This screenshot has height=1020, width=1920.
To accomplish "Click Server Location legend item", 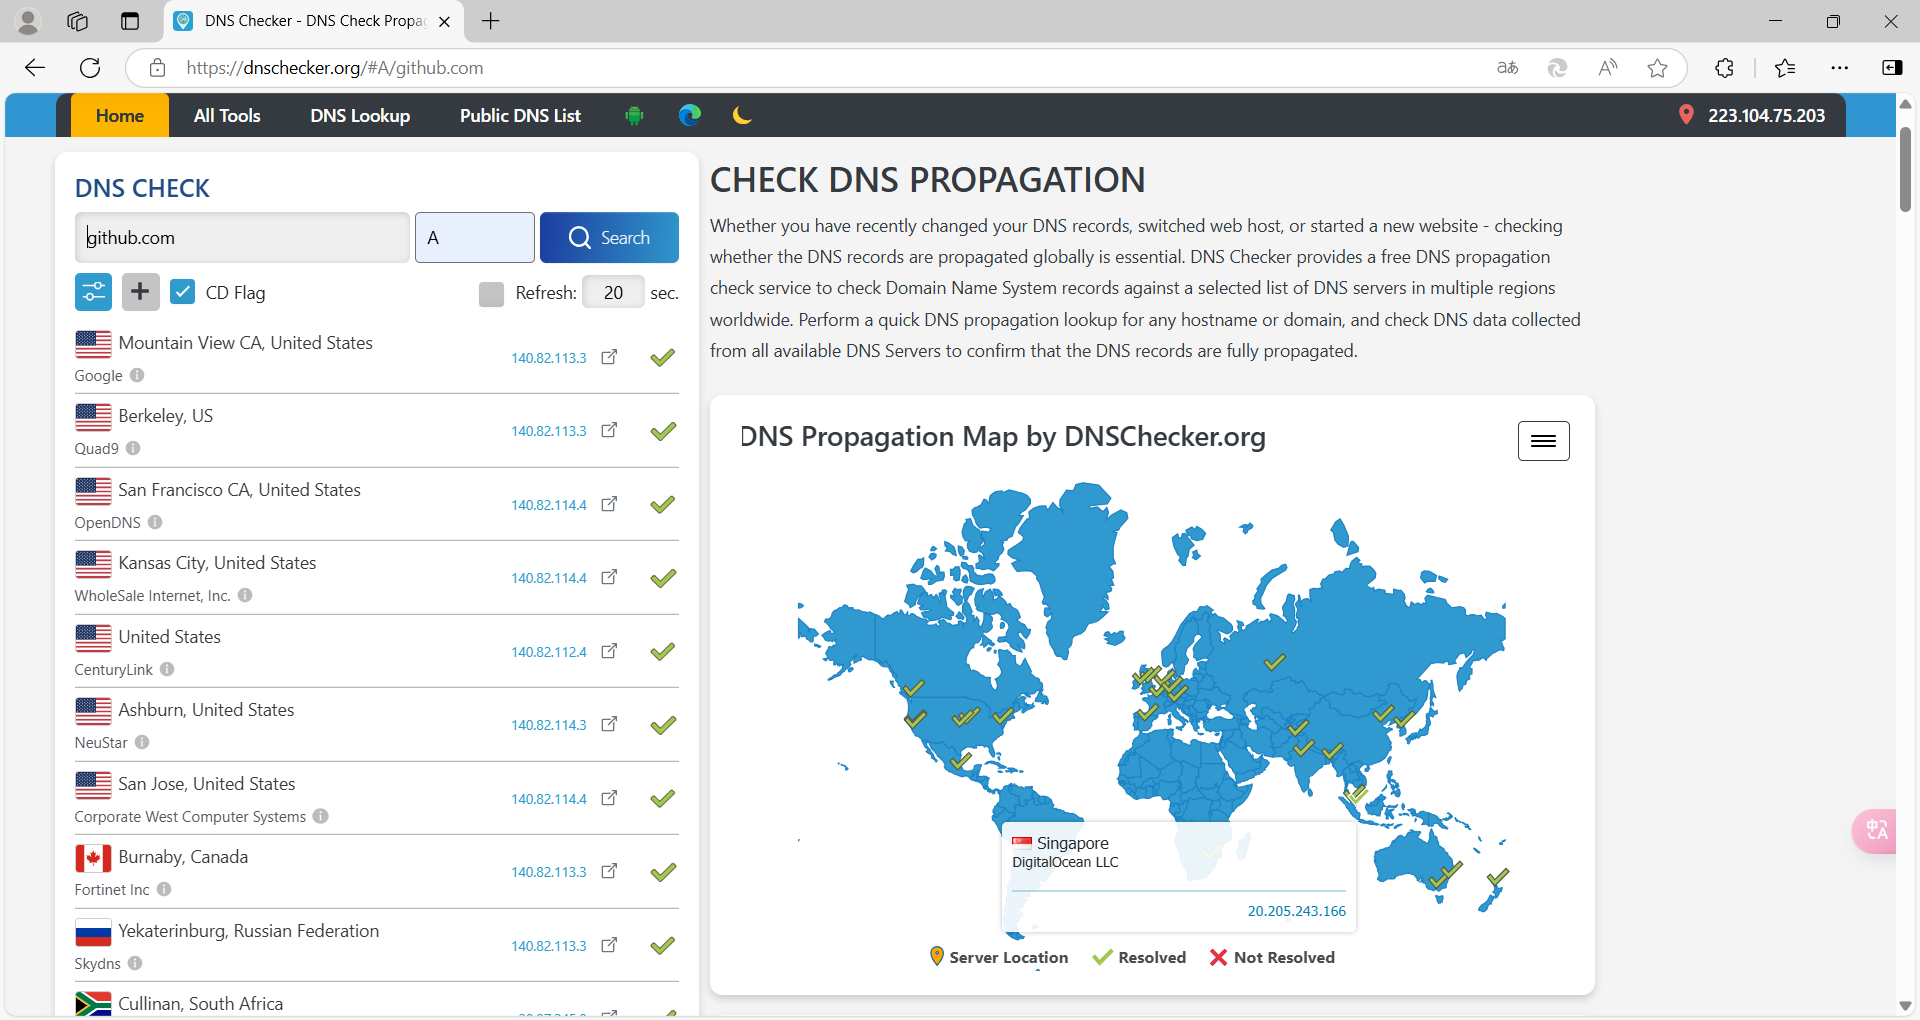I will click(x=998, y=957).
